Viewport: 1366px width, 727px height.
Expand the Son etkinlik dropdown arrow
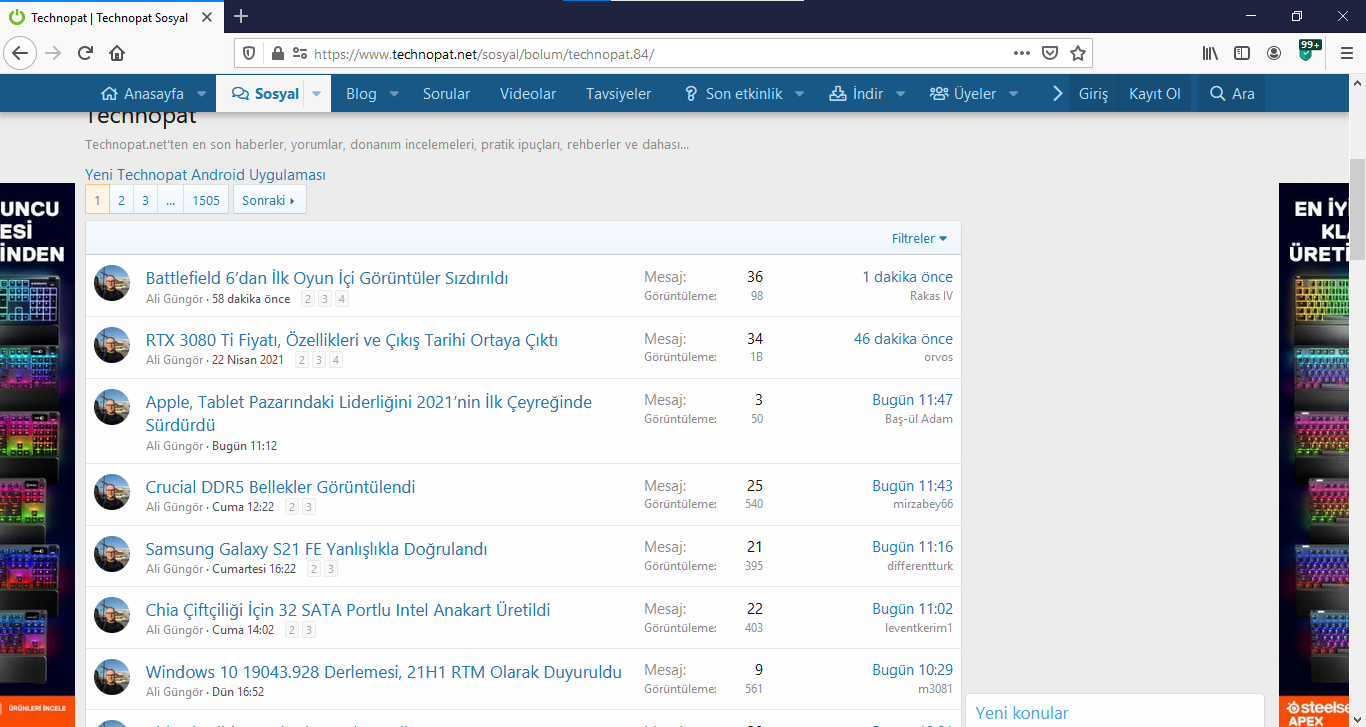pyautogui.click(x=800, y=94)
